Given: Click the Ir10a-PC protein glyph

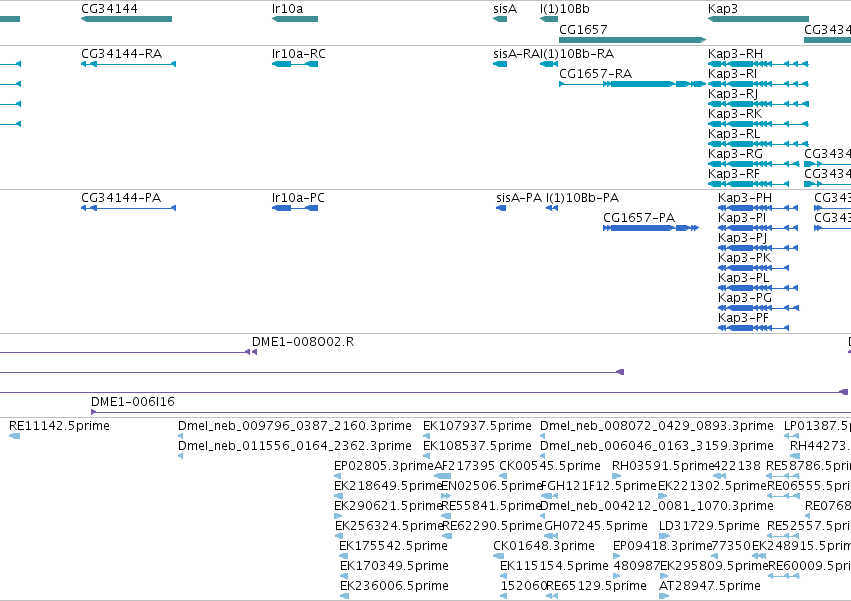Looking at the screenshot, I should pyautogui.click(x=295, y=208).
